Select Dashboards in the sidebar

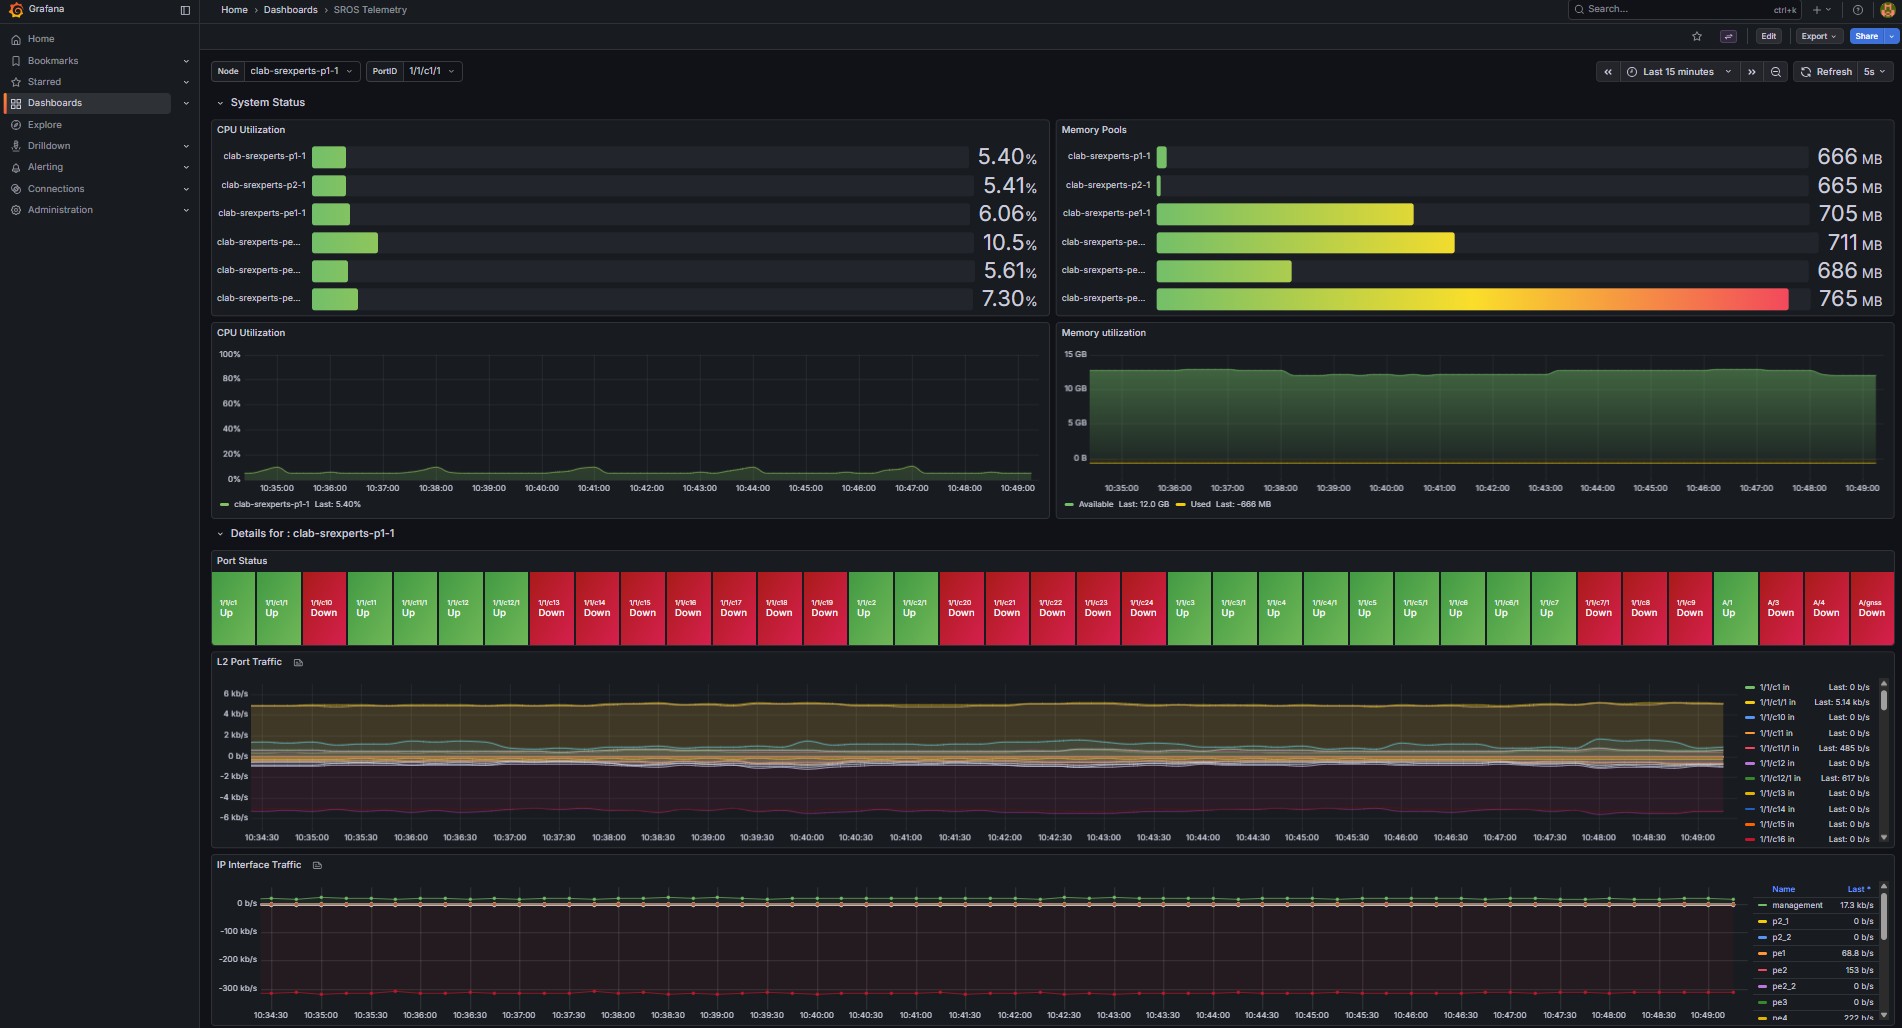pos(55,103)
